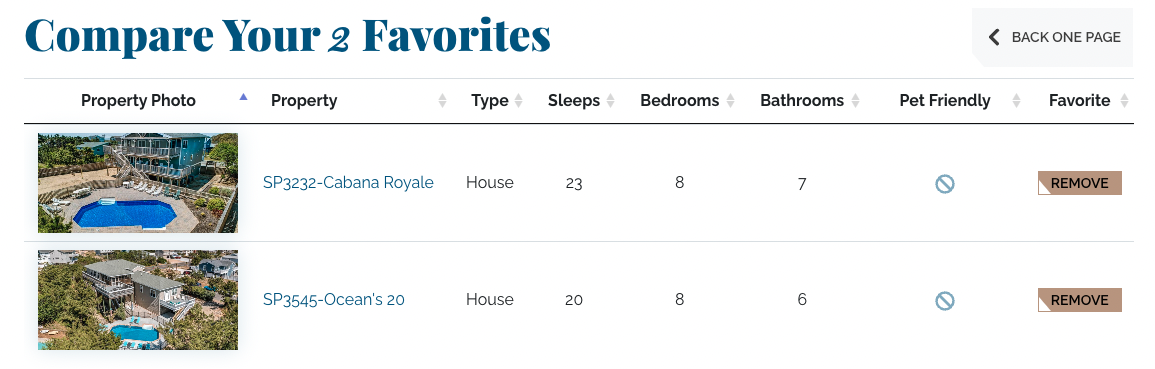Click Ocean's 20 not pet friendly icon
Image resolution: width=1155 pixels, height=369 pixels.
pos(945,301)
